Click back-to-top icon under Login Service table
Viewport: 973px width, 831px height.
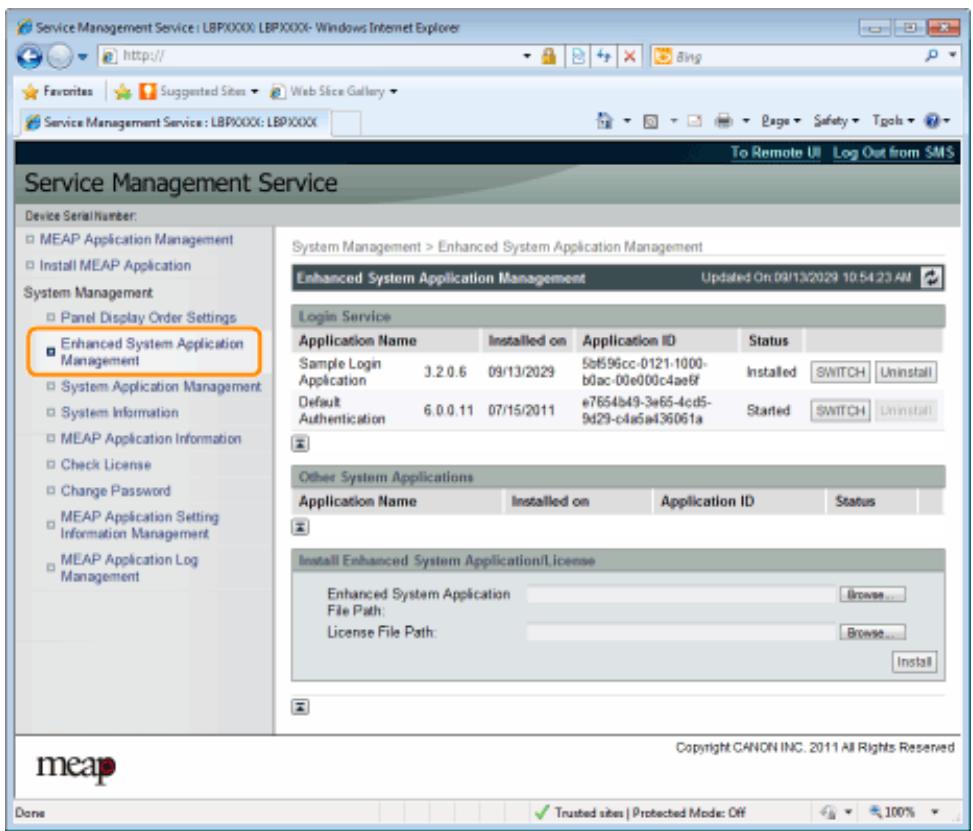click(300, 444)
